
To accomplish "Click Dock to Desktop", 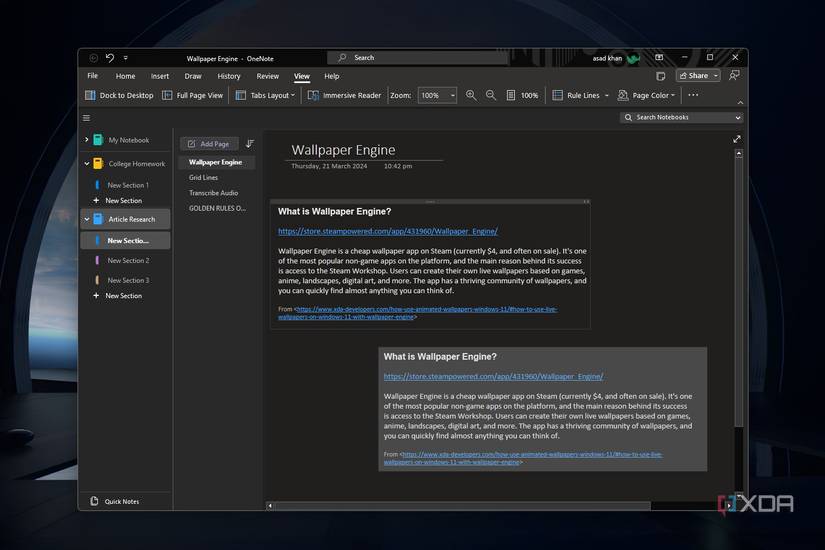I will tap(119, 95).
